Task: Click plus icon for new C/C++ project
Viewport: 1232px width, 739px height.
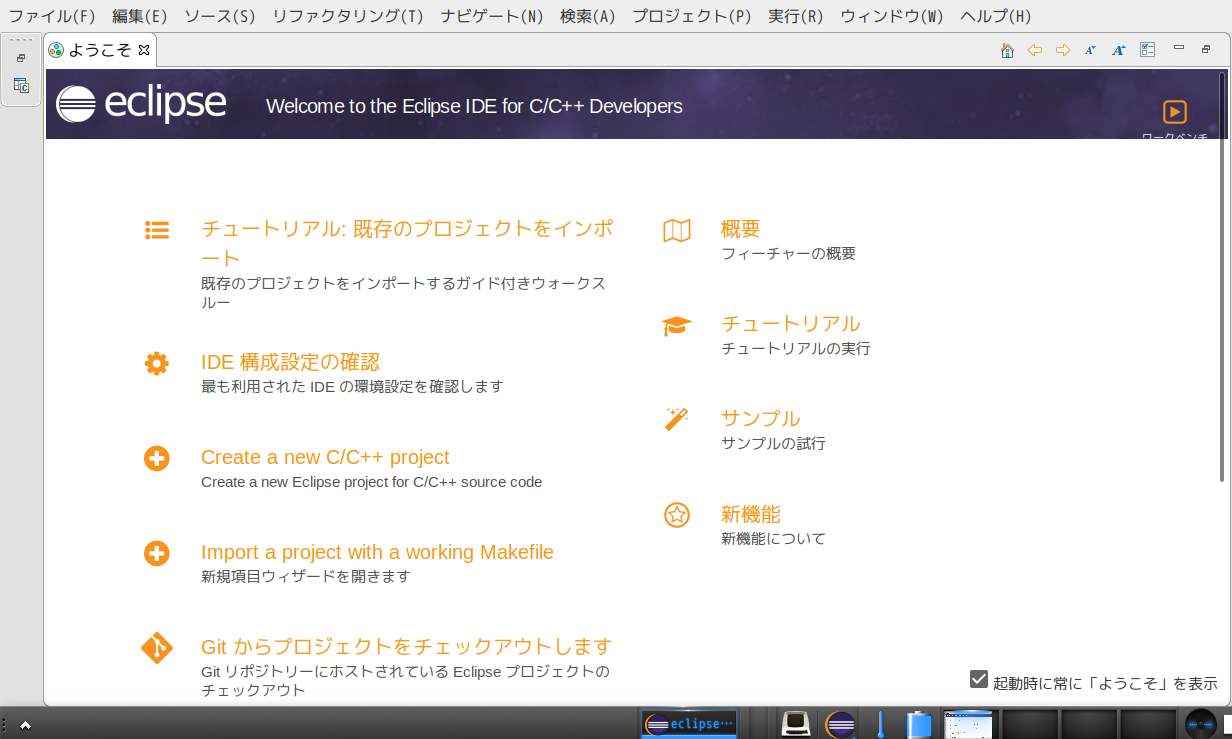Action: pyautogui.click(x=157, y=459)
